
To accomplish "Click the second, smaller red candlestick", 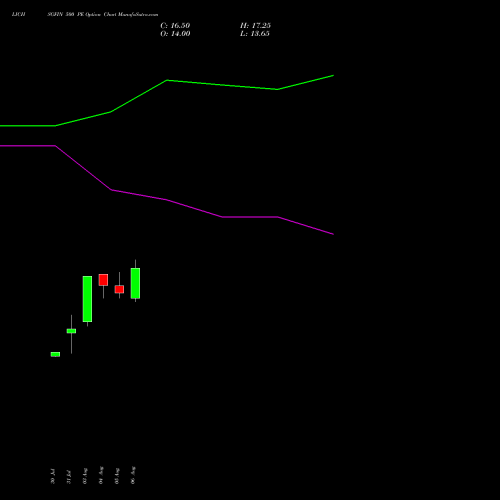I will (119, 289).
